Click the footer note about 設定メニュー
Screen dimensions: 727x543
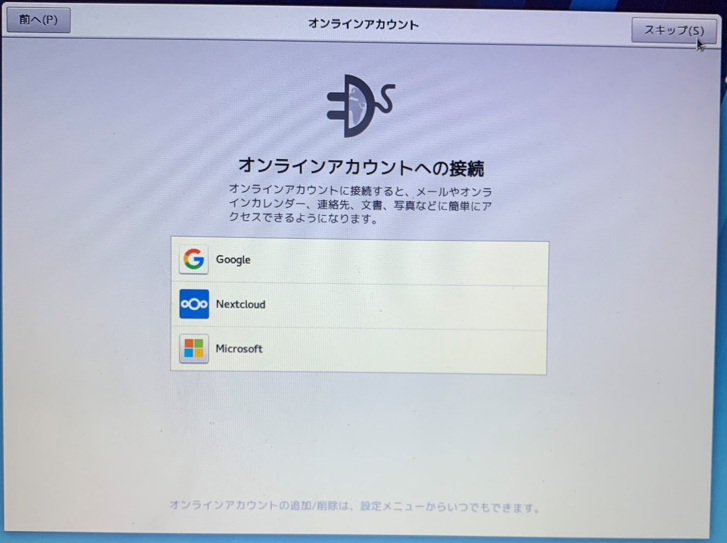[x=355, y=506]
